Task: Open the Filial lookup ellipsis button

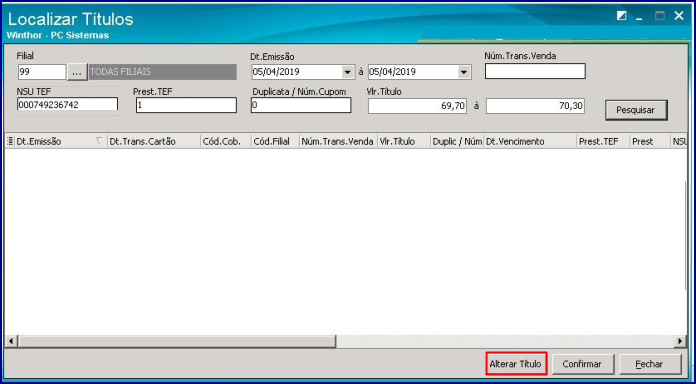Action: coord(77,72)
